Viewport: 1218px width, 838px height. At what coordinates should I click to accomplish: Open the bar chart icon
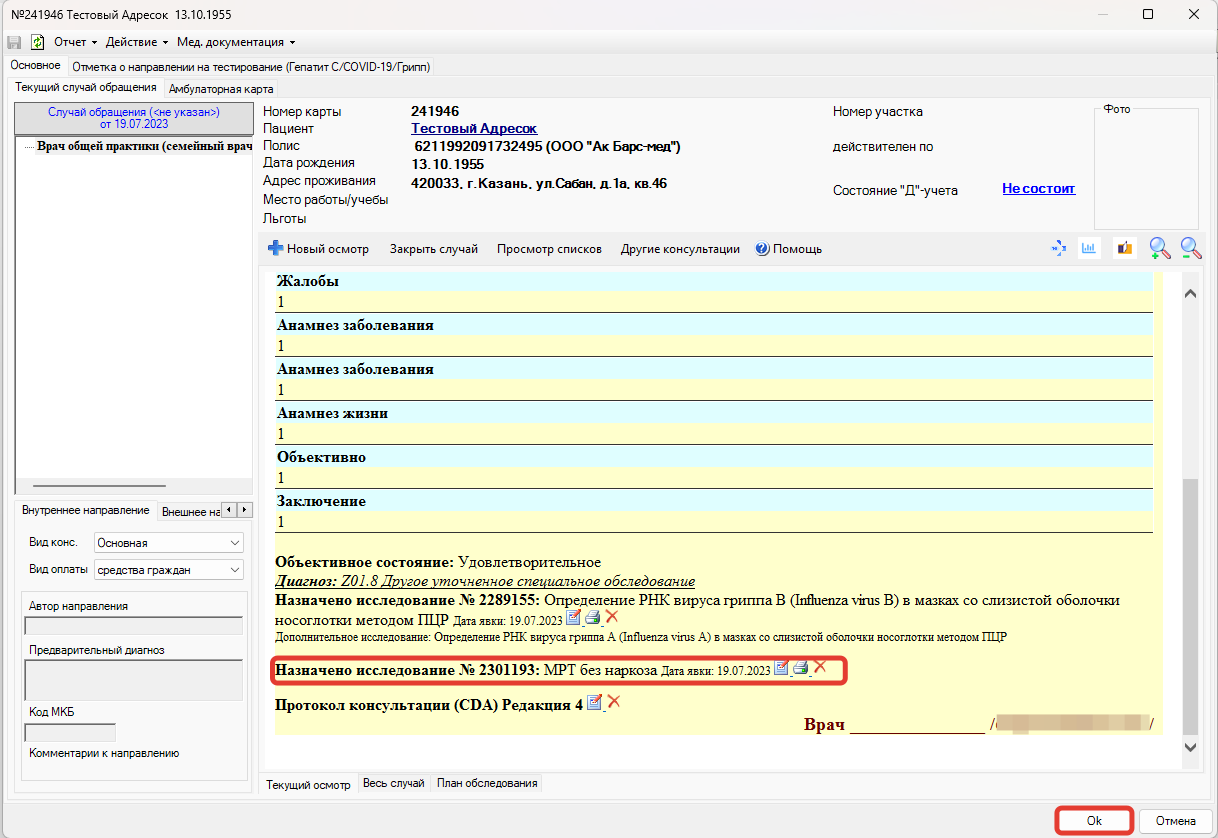(x=1089, y=248)
